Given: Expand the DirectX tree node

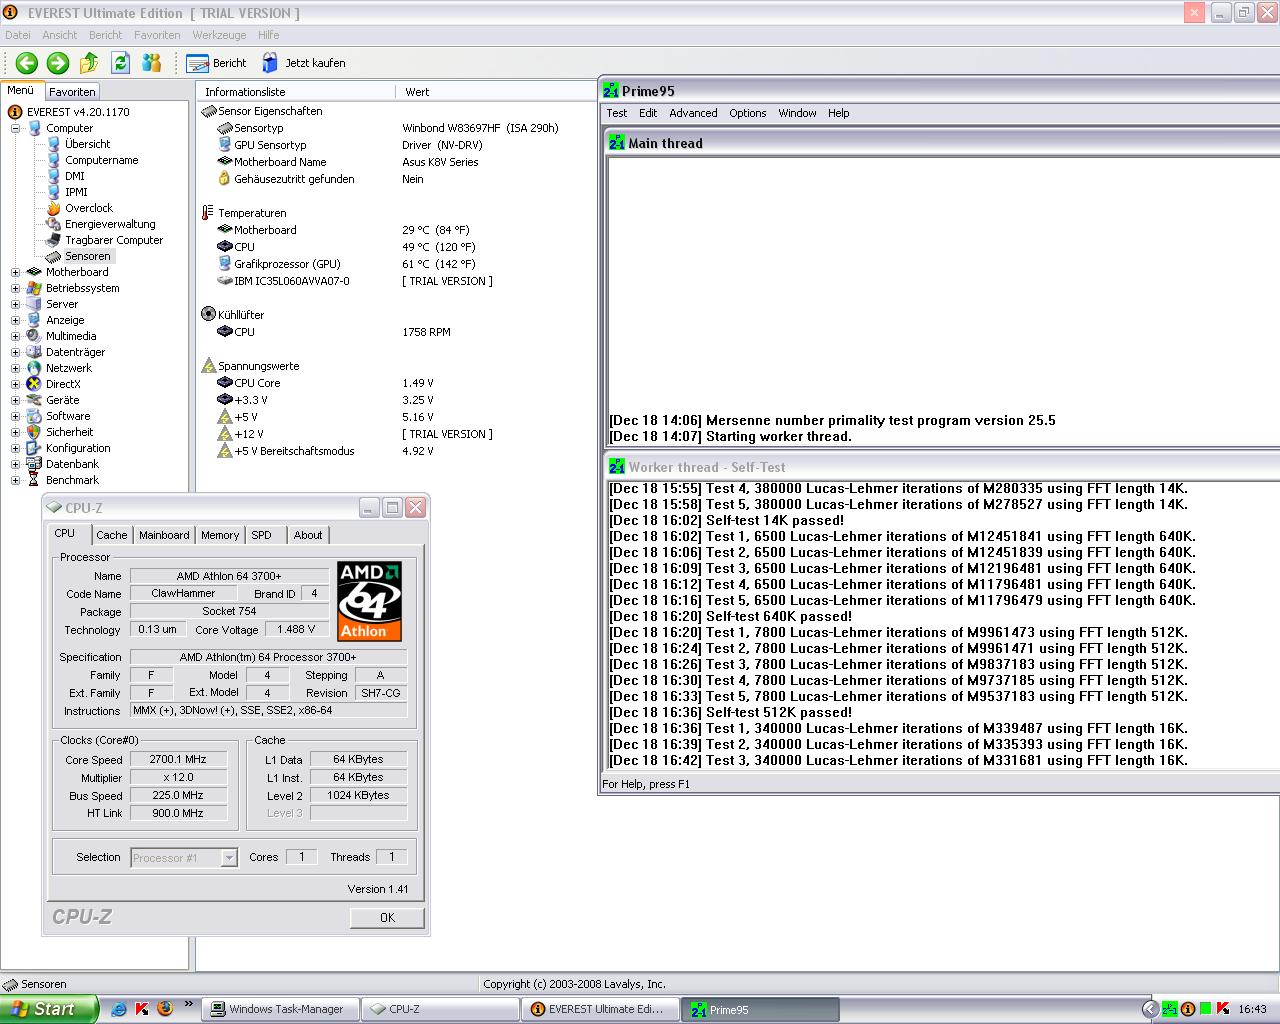Looking at the screenshot, I should 15,384.
